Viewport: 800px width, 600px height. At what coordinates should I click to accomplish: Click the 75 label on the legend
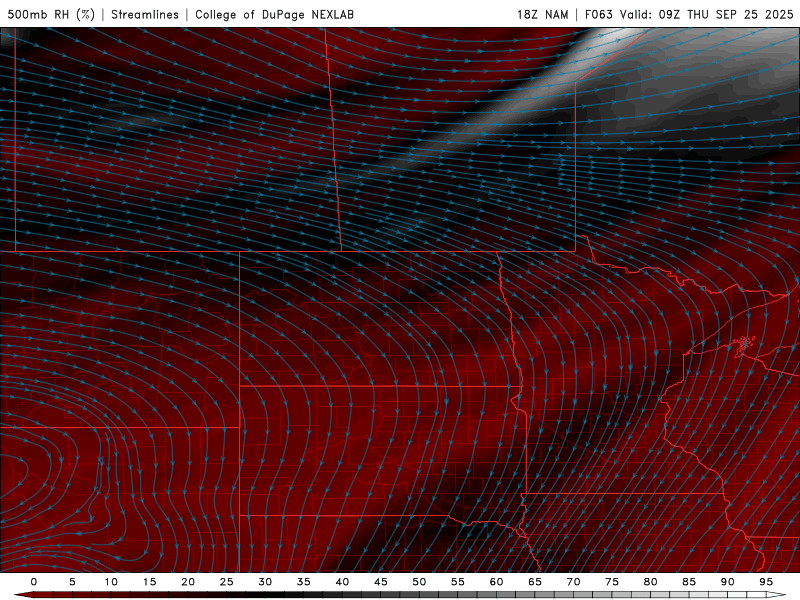pos(611,582)
